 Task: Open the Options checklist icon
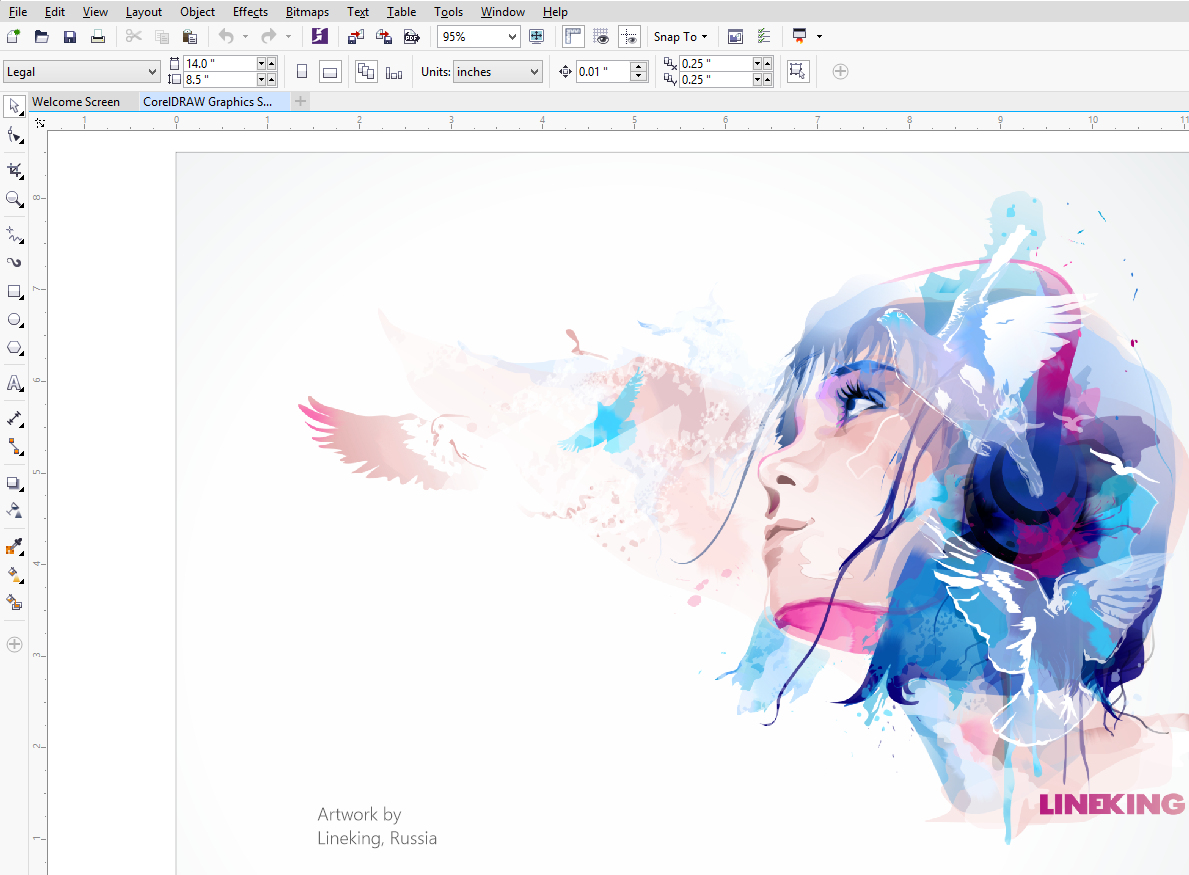point(764,36)
